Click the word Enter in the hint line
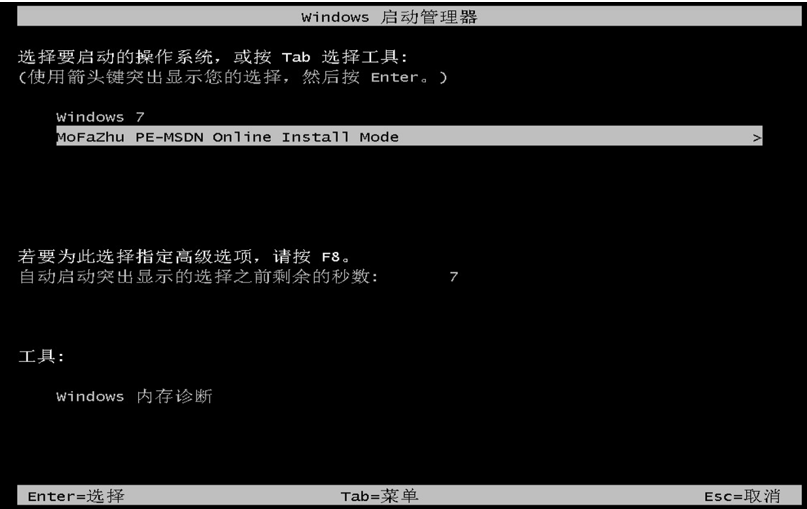The image size is (807, 509). [395, 77]
